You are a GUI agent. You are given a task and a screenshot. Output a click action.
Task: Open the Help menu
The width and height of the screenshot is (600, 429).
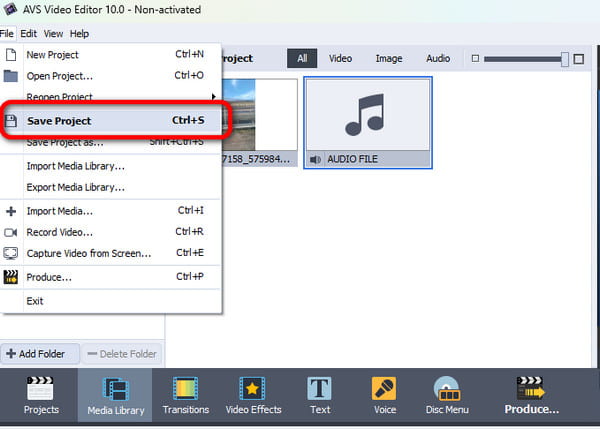(79, 34)
